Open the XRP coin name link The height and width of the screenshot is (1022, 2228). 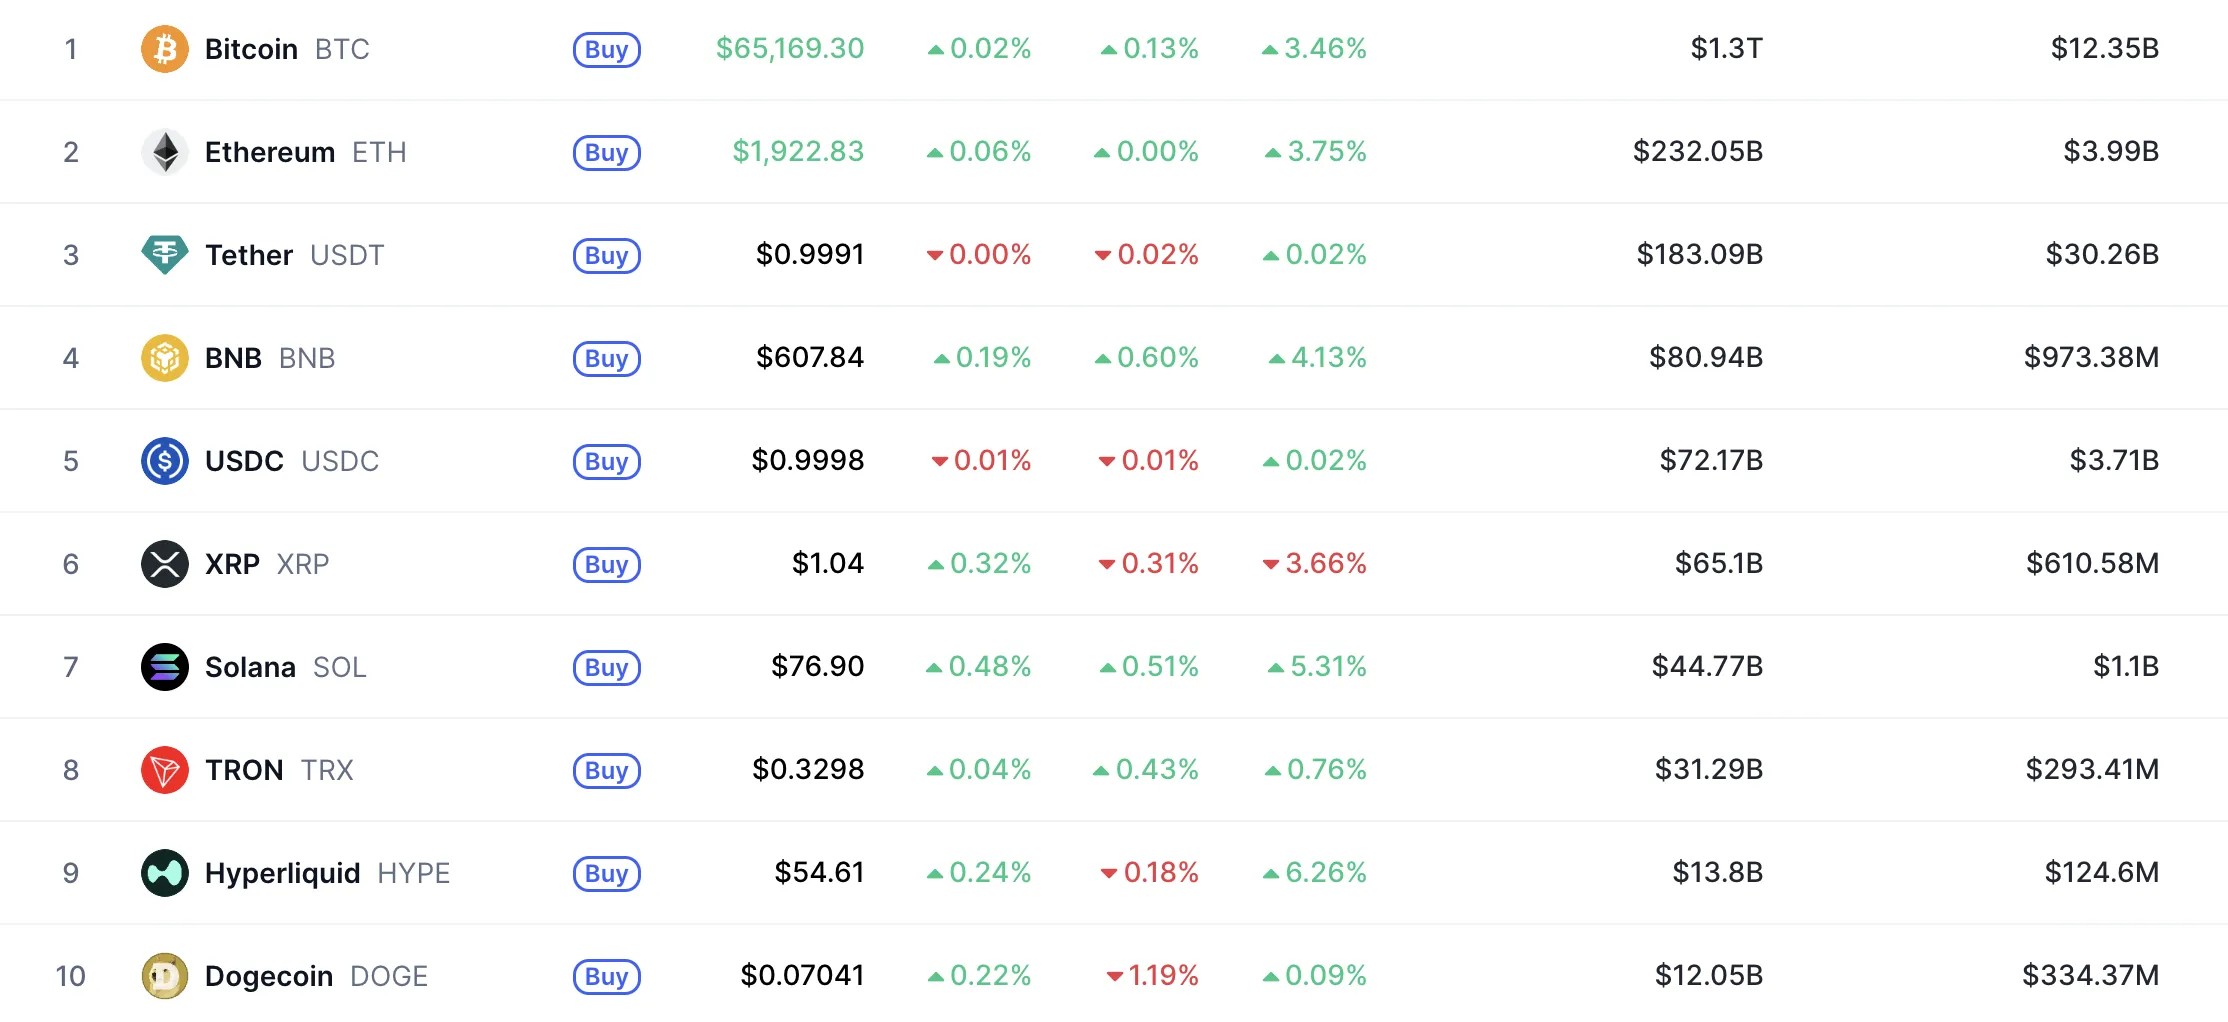click(232, 564)
